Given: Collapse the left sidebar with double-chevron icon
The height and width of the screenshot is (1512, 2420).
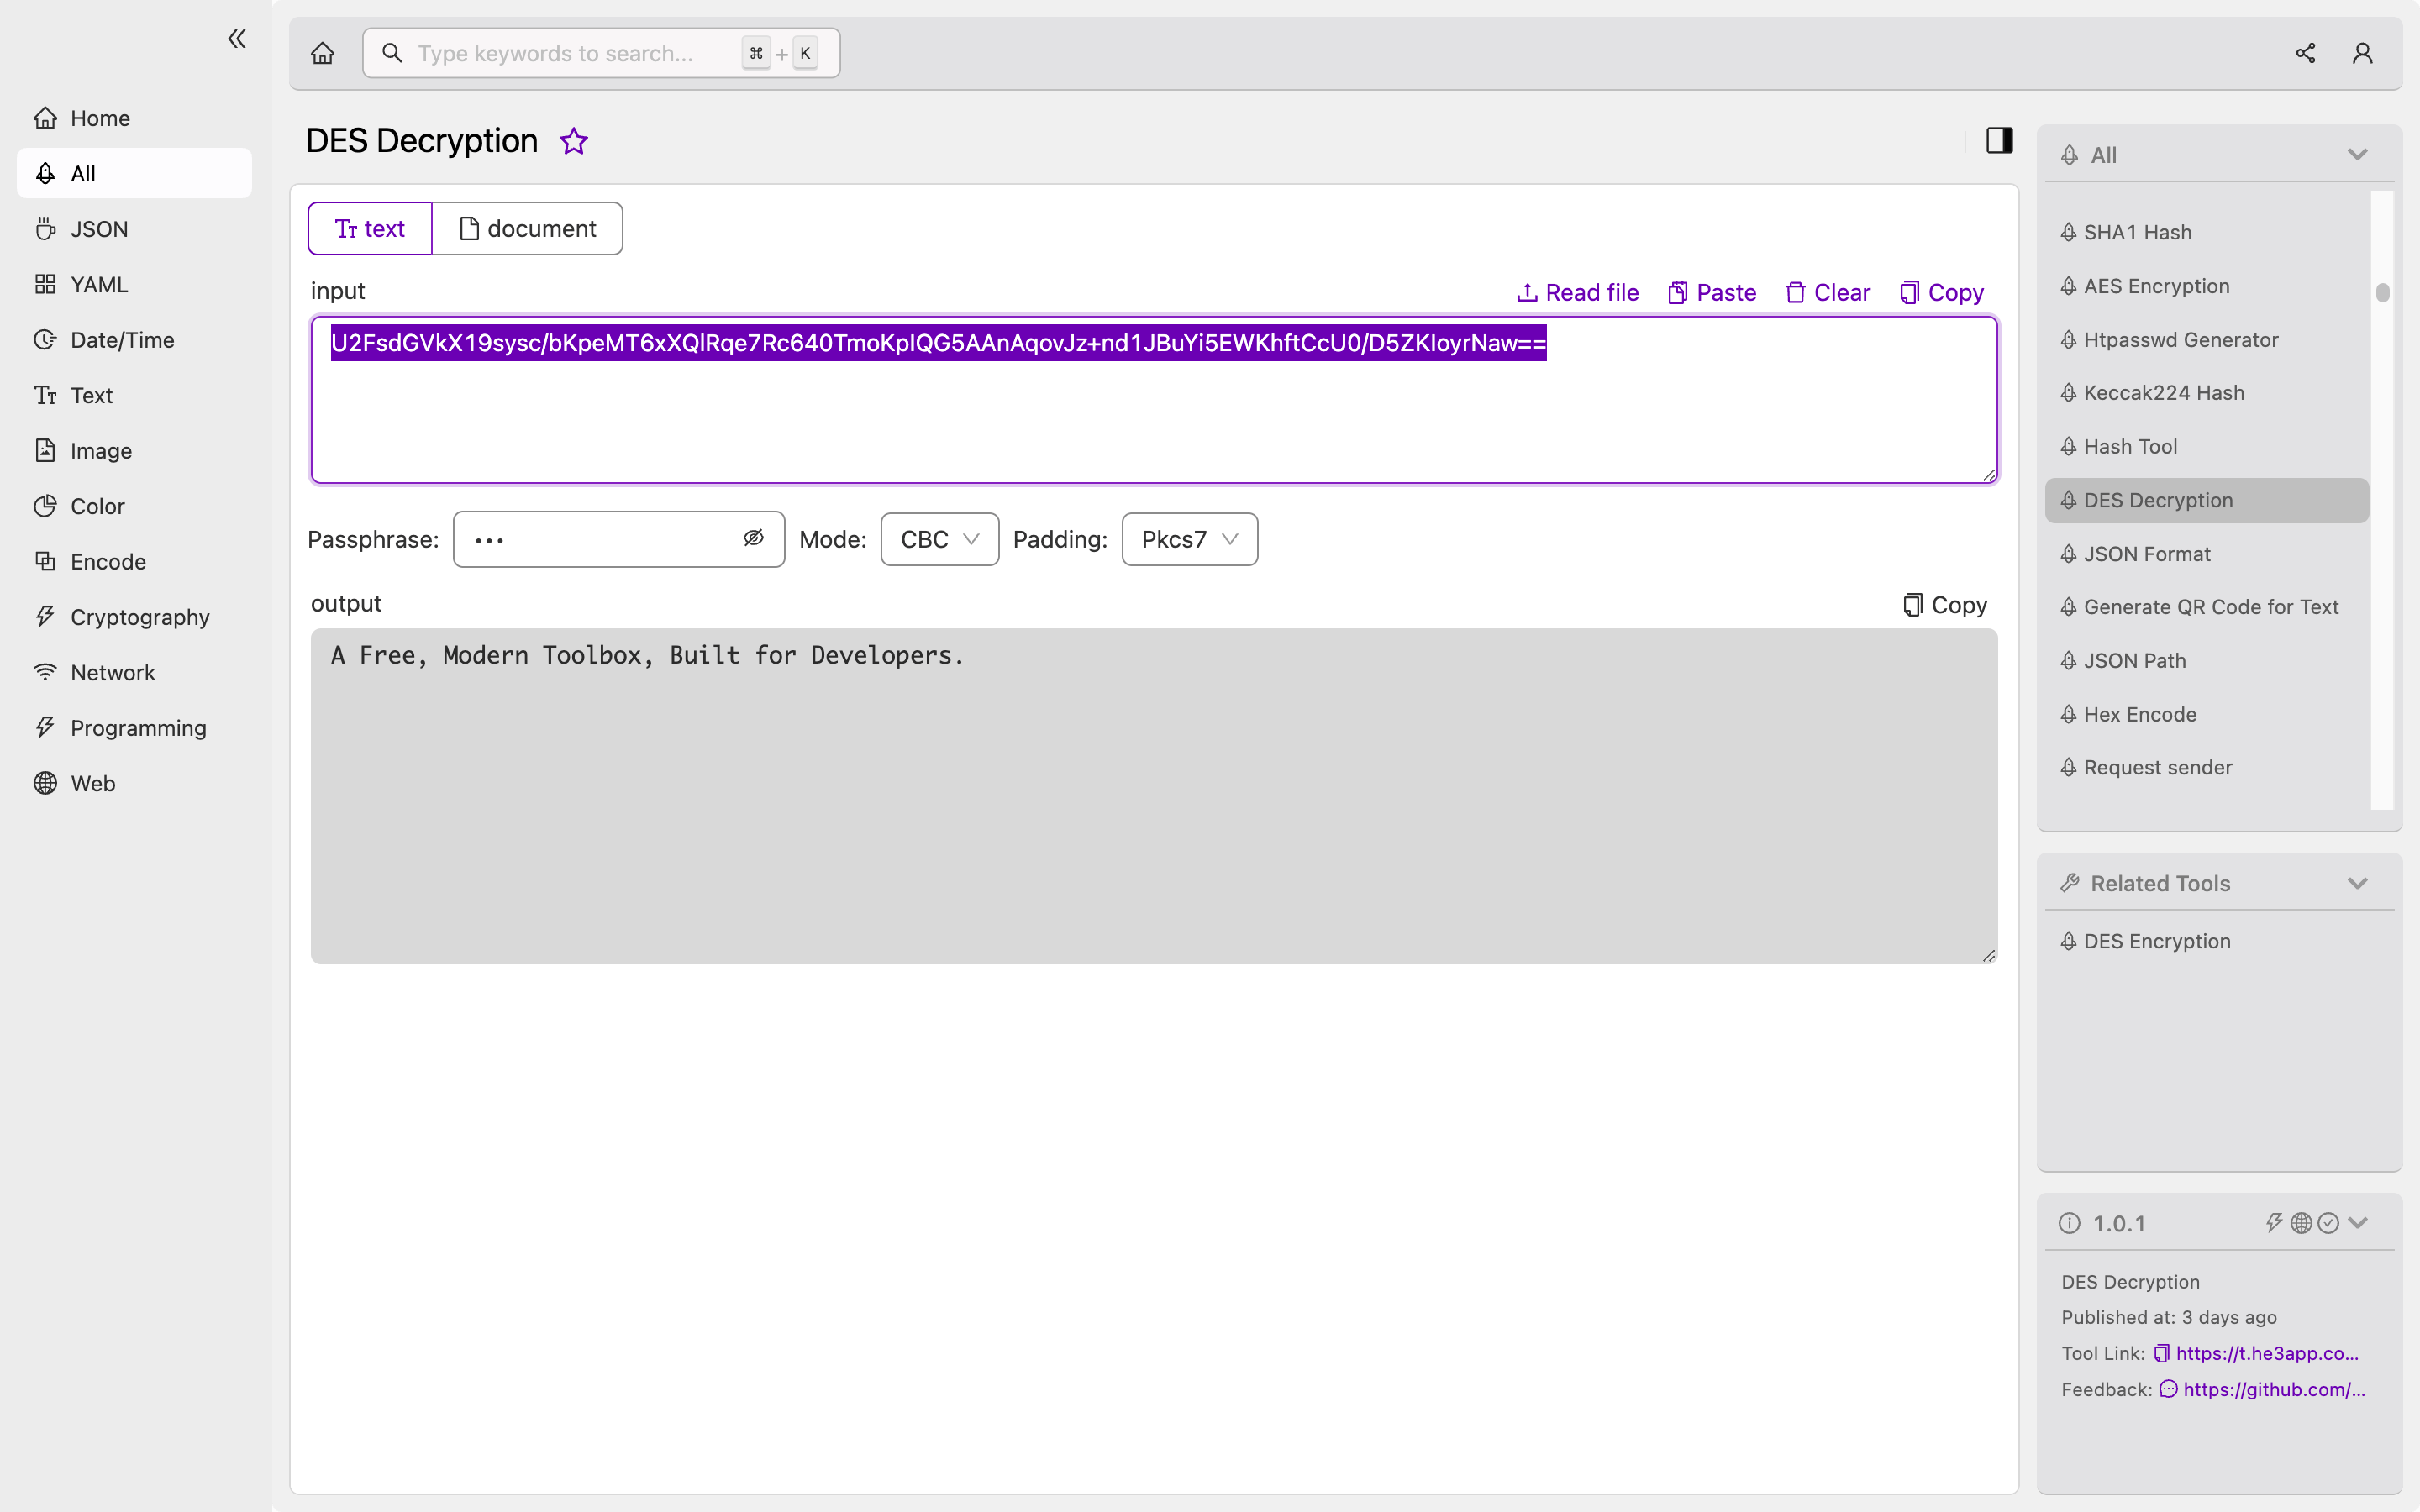Looking at the screenshot, I should coord(237,39).
